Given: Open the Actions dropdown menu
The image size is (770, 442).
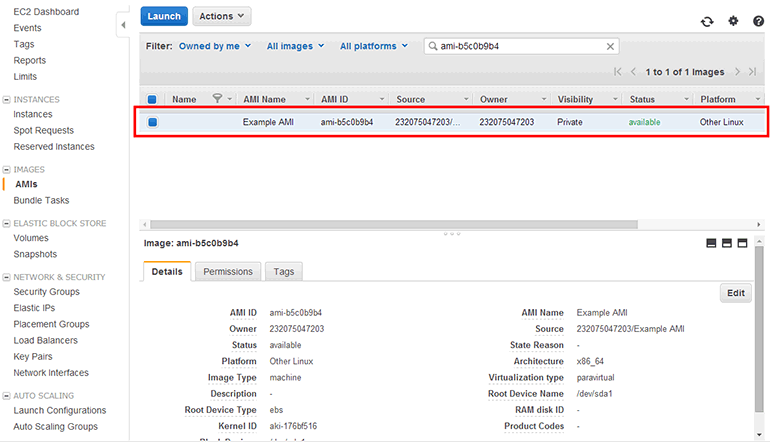Looking at the screenshot, I should tap(221, 16).
